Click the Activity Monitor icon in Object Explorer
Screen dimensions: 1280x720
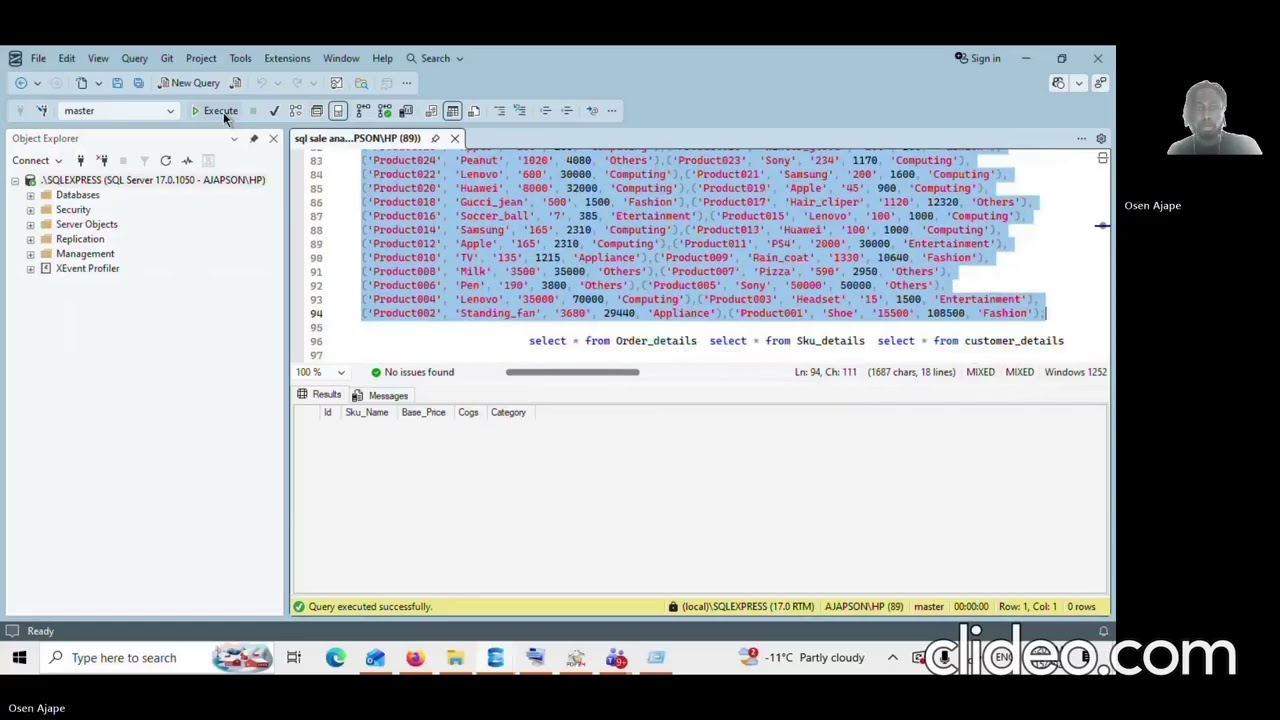coord(187,160)
